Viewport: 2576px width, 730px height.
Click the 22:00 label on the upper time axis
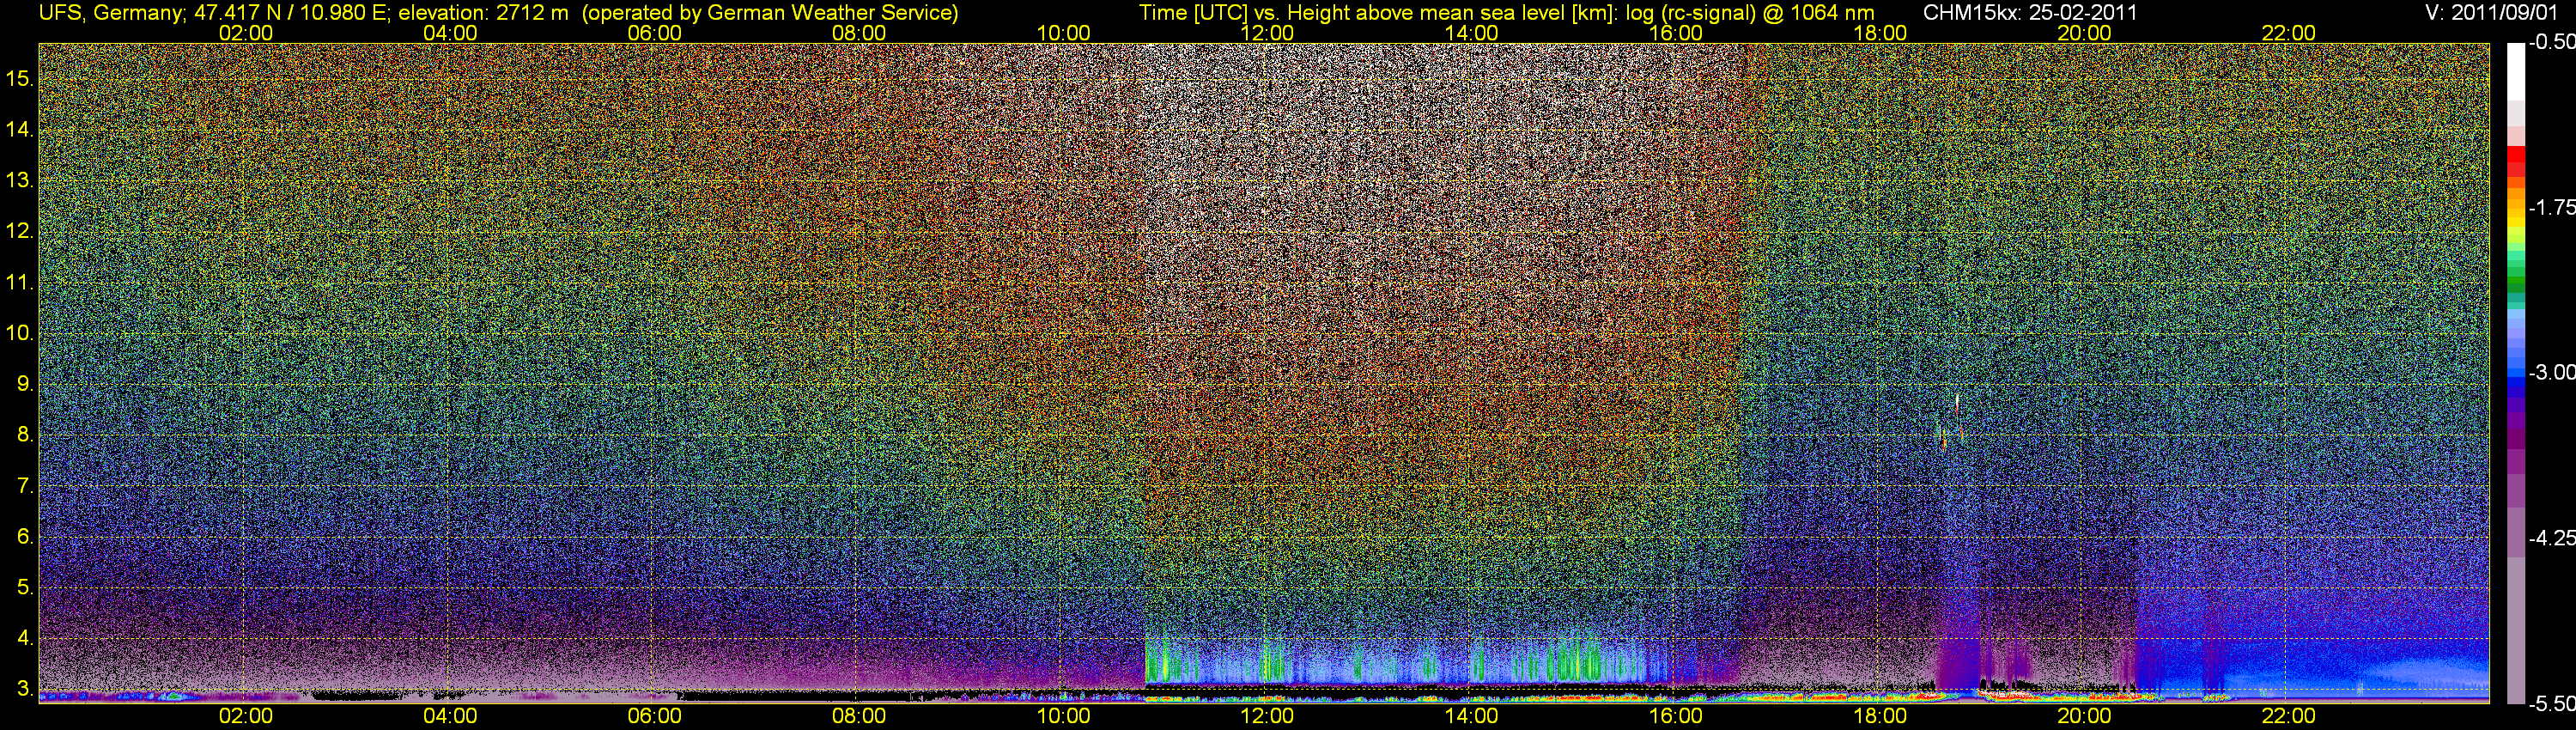coord(2289,33)
